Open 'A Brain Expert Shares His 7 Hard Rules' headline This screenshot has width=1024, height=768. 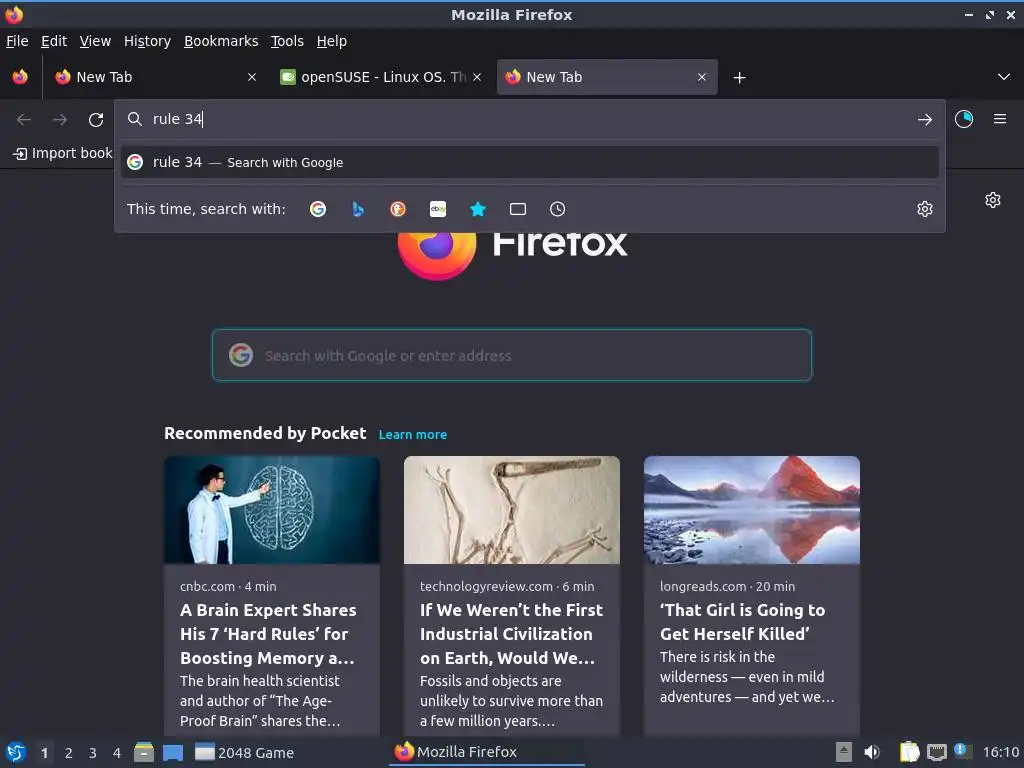coord(268,634)
